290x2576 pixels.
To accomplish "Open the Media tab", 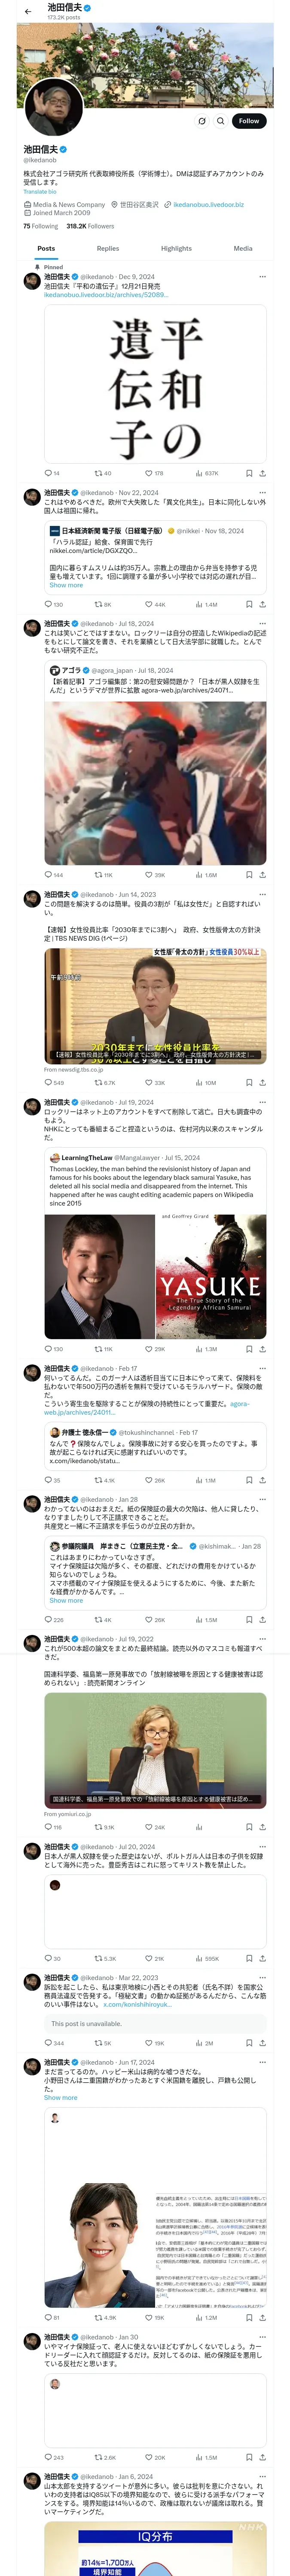I will click(x=243, y=248).
